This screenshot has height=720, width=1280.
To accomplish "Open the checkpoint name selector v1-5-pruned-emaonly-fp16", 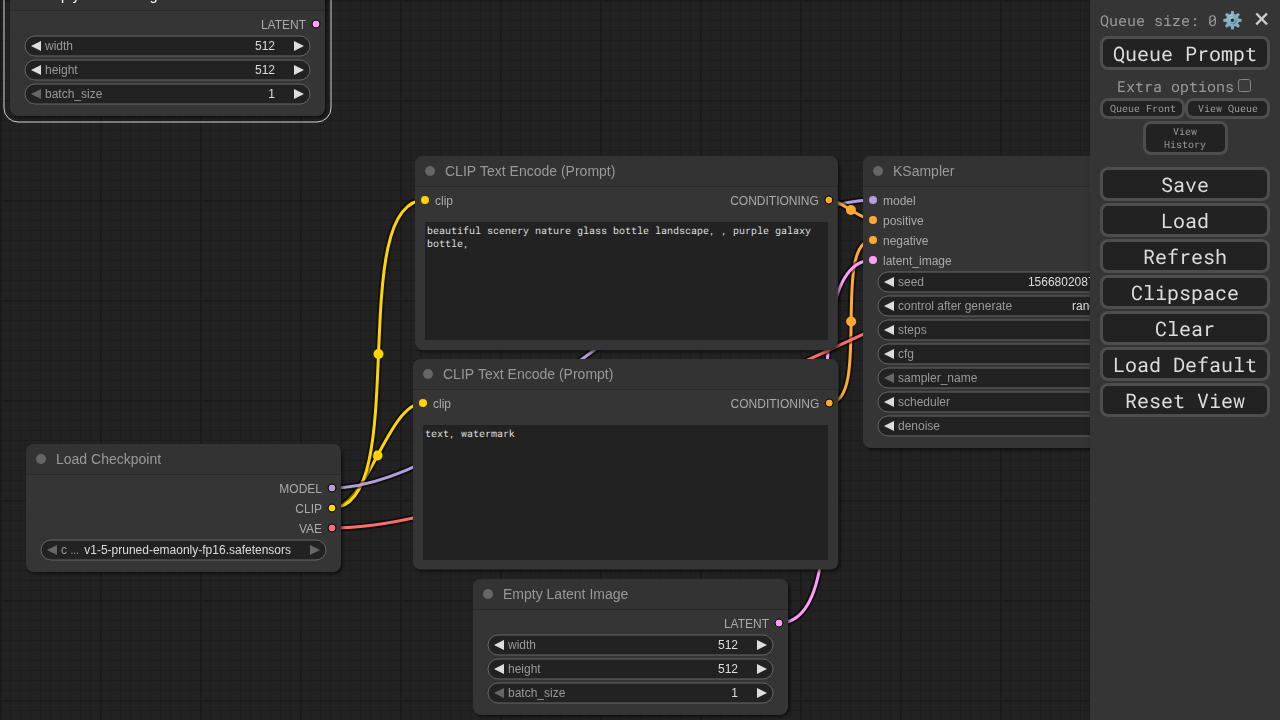I will click(184, 550).
